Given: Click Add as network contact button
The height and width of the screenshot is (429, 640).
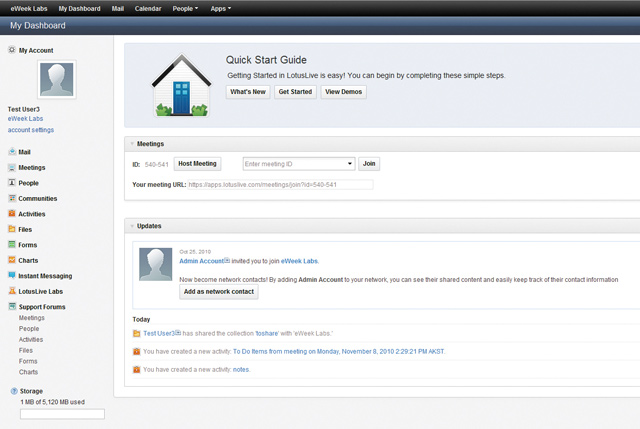Looking at the screenshot, I should 219,292.
